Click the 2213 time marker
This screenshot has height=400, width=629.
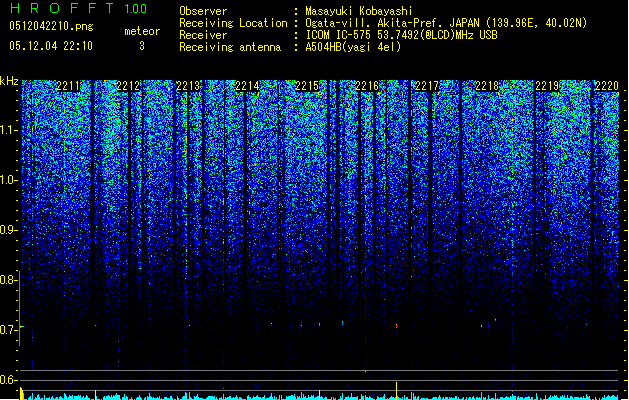188,86
